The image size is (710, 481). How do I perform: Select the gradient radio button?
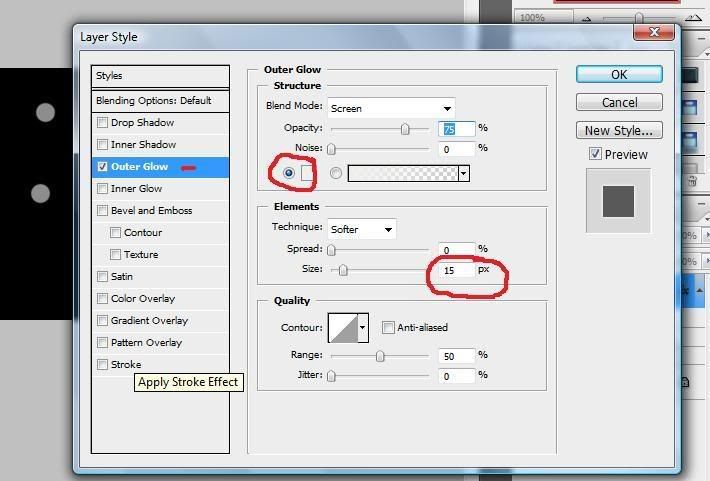pos(336,173)
